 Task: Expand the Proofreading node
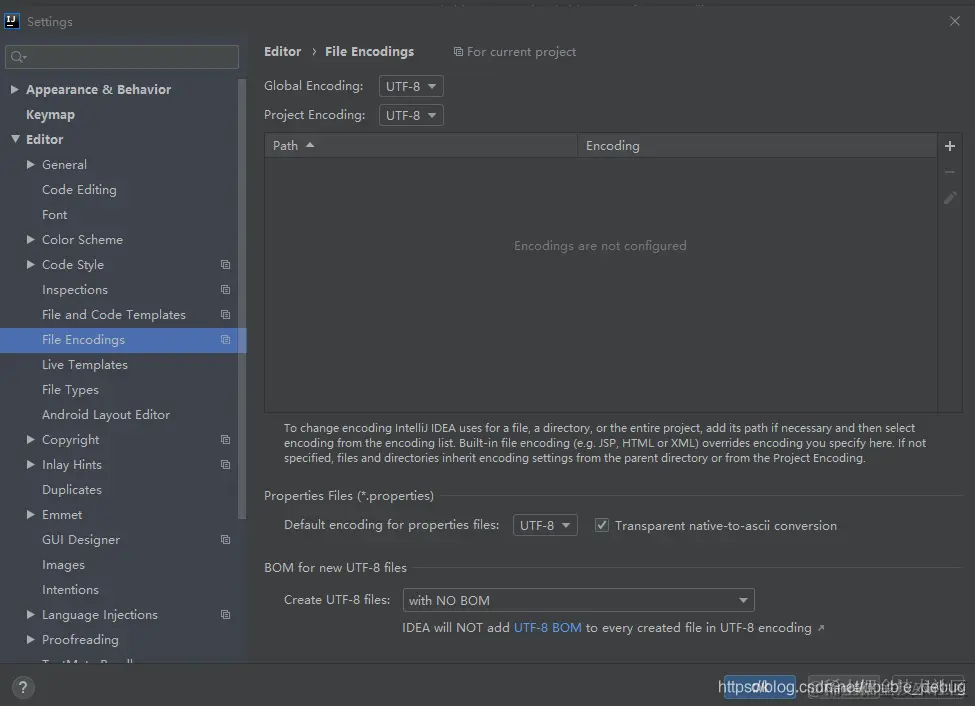pyautogui.click(x=30, y=639)
